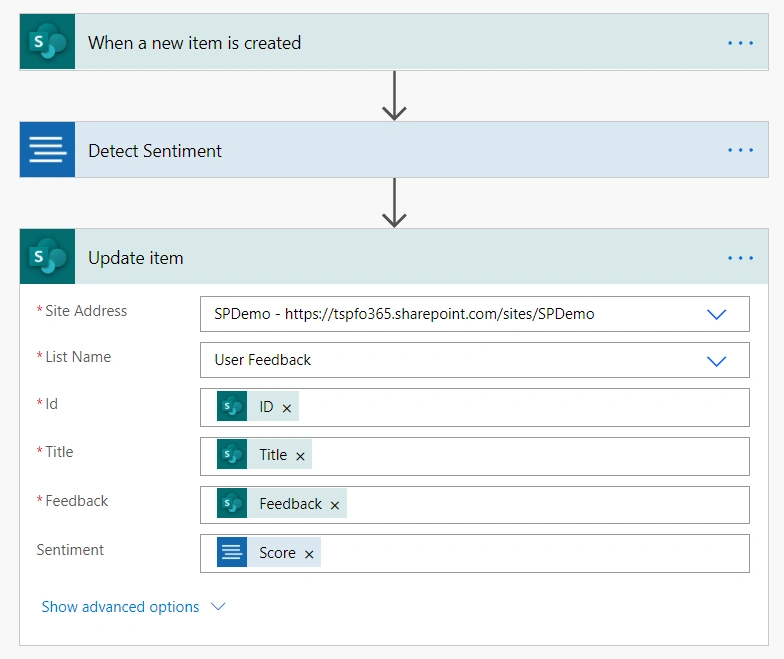
Task: Click SharePoint icon in Feedback token
Action: tap(232, 503)
